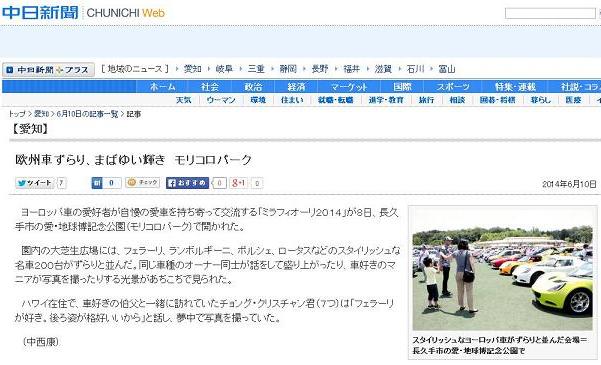Click the 愛知 breadcrumb link
The width and height of the screenshot is (601, 365).
coord(41,114)
